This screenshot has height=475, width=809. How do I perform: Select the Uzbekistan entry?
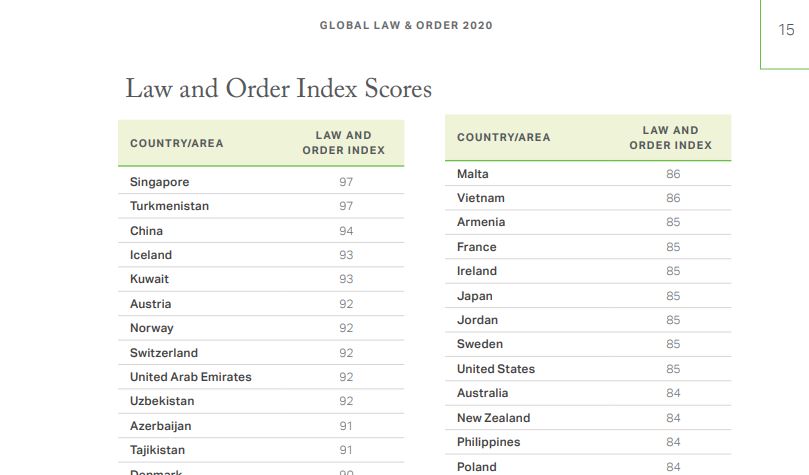coord(162,401)
